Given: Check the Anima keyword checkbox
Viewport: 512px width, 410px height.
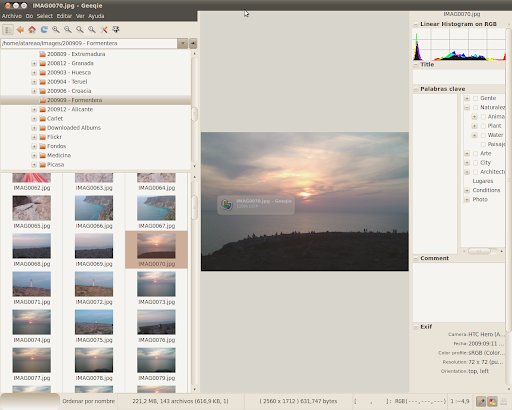Looking at the screenshot, I should [483, 117].
